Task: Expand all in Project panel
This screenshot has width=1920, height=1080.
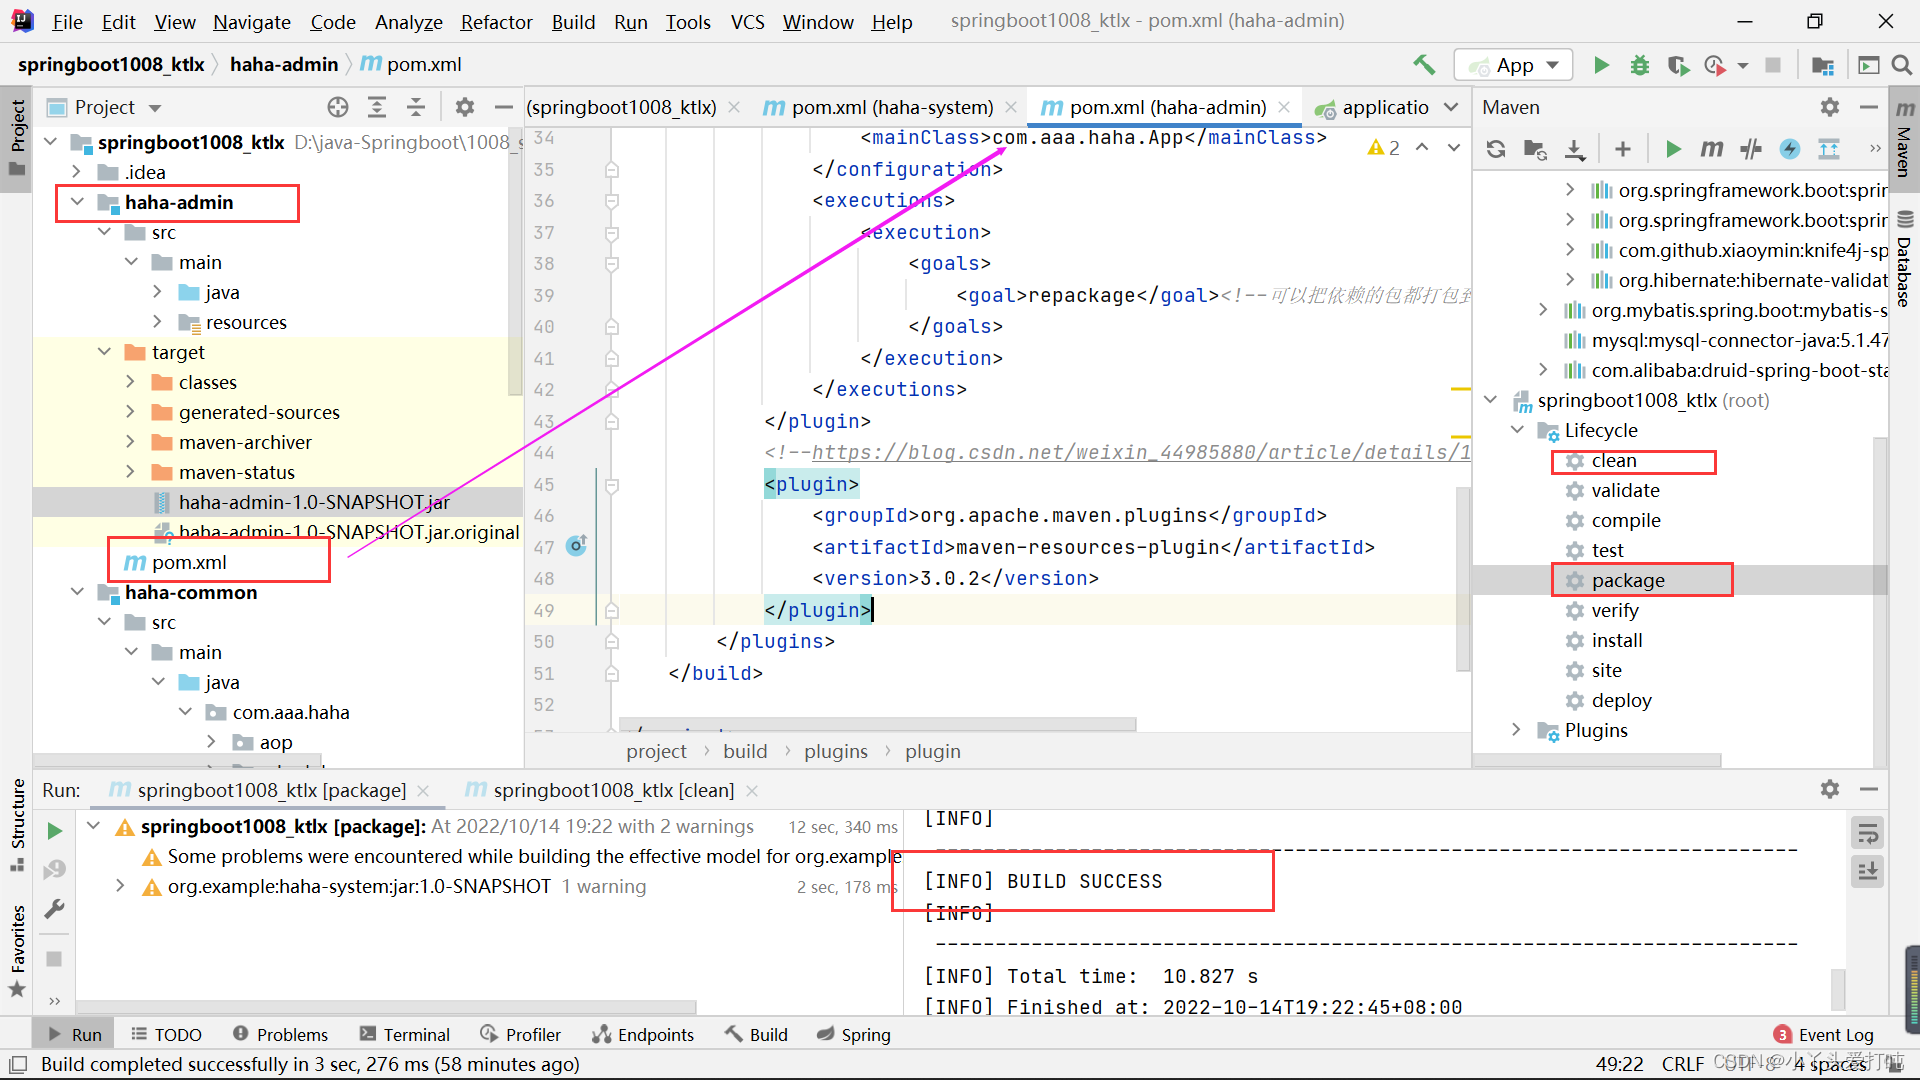Action: tap(377, 107)
